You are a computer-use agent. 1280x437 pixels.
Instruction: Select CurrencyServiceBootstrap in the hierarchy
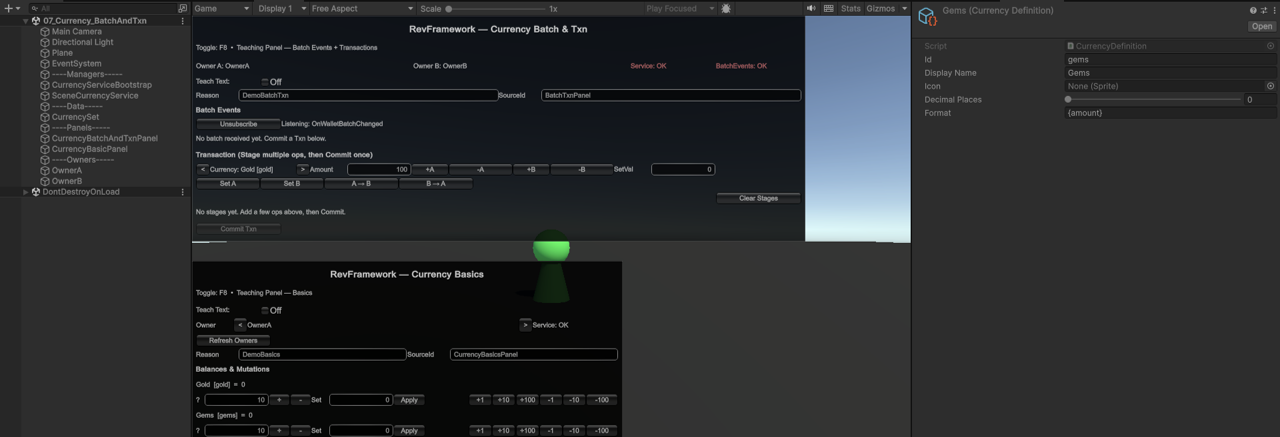[x=101, y=85]
